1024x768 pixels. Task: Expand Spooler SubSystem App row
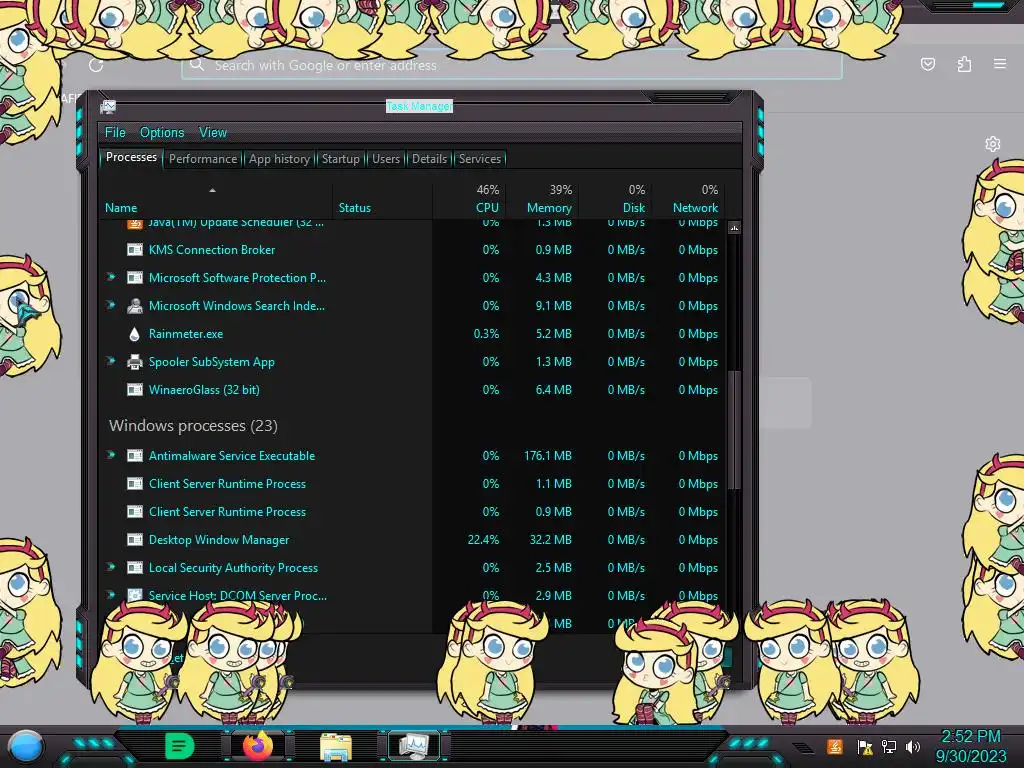click(x=111, y=361)
